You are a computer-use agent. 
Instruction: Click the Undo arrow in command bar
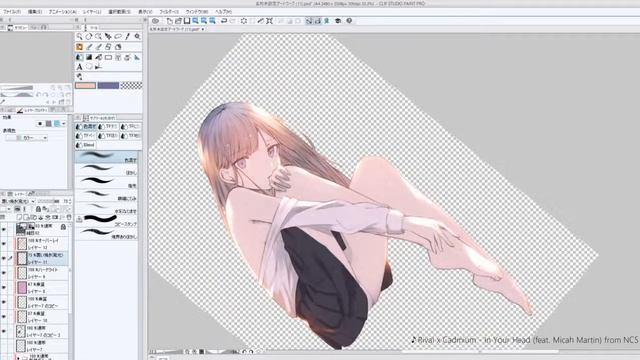tap(224, 21)
